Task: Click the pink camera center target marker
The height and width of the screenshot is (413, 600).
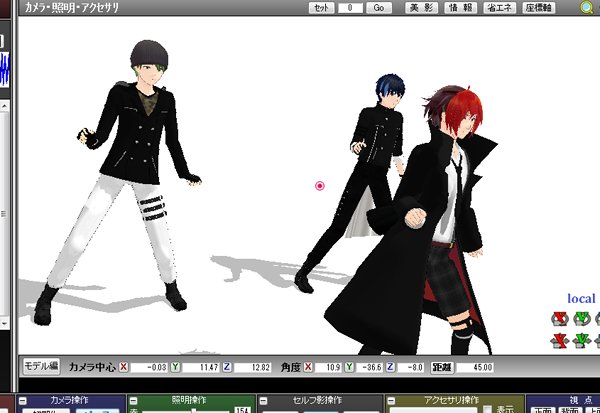Action: pos(320,186)
